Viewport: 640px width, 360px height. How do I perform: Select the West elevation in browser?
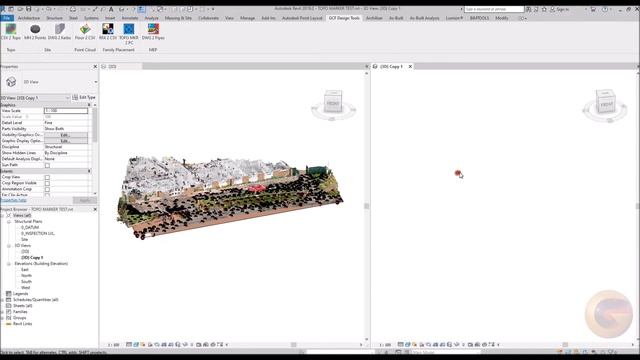click(25, 288)
